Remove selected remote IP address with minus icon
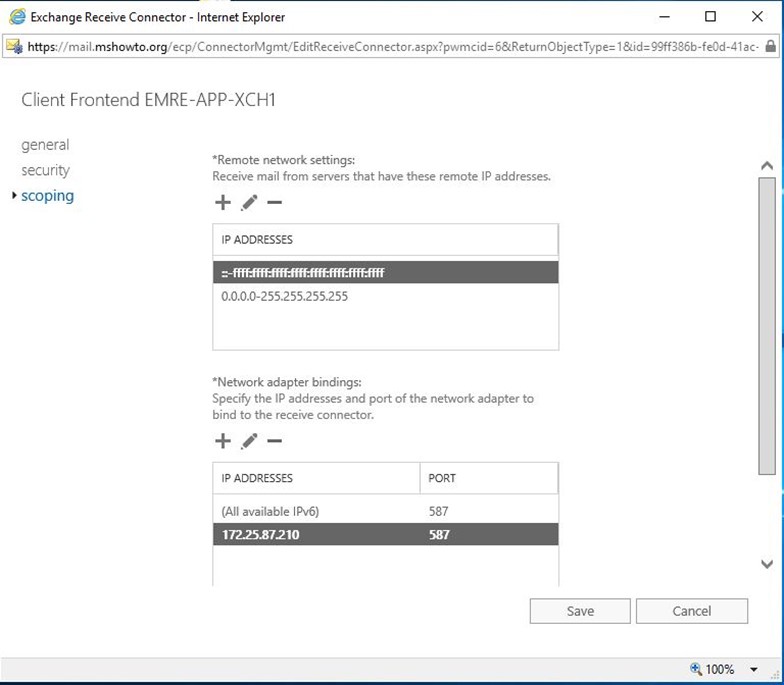This screenshot has height=685, width=784. point(274,202)
